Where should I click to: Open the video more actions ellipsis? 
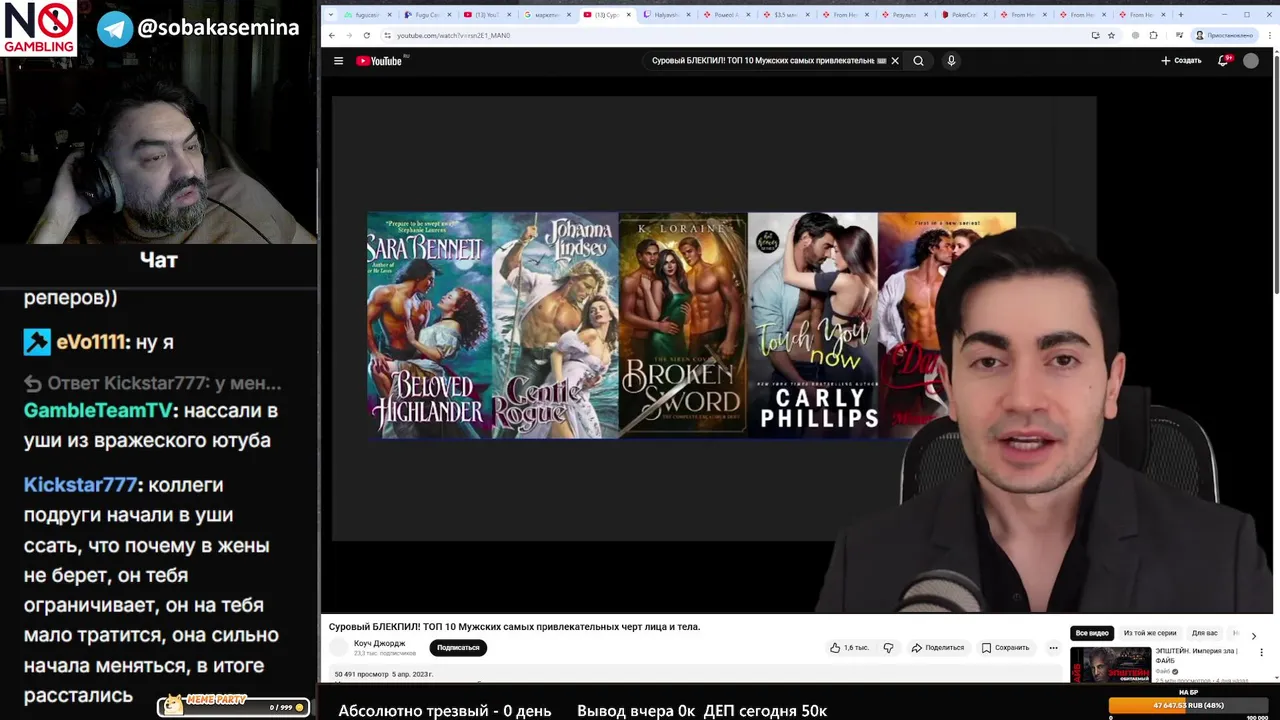1053,647
